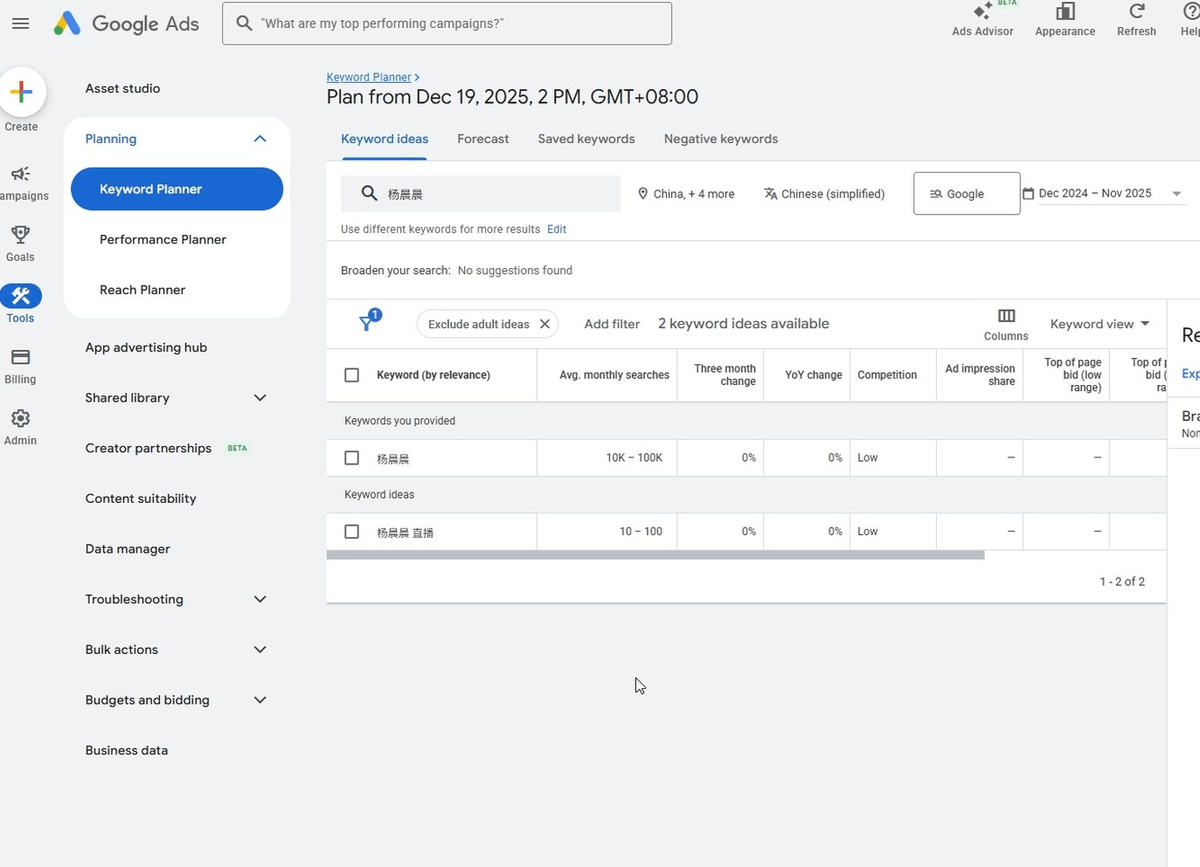
Task: Check the 杨晨晨 直播 keyword row
Action: tap(351, 532)
